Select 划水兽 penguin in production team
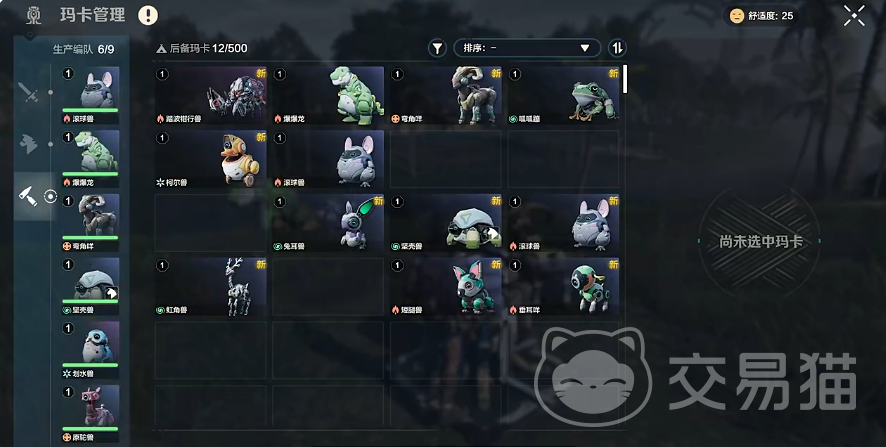This screenshot has height=447, width=886. click(90, 350)
